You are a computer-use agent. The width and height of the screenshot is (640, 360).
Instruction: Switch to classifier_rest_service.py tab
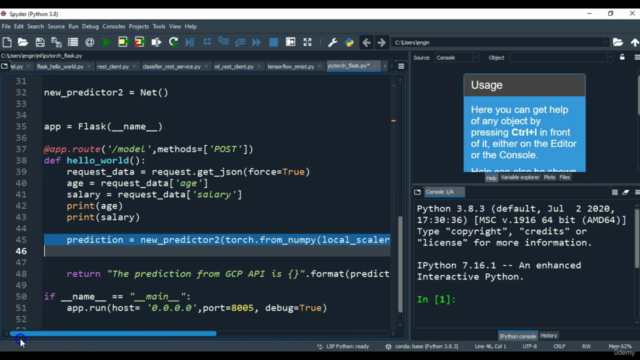click(172, 67)
